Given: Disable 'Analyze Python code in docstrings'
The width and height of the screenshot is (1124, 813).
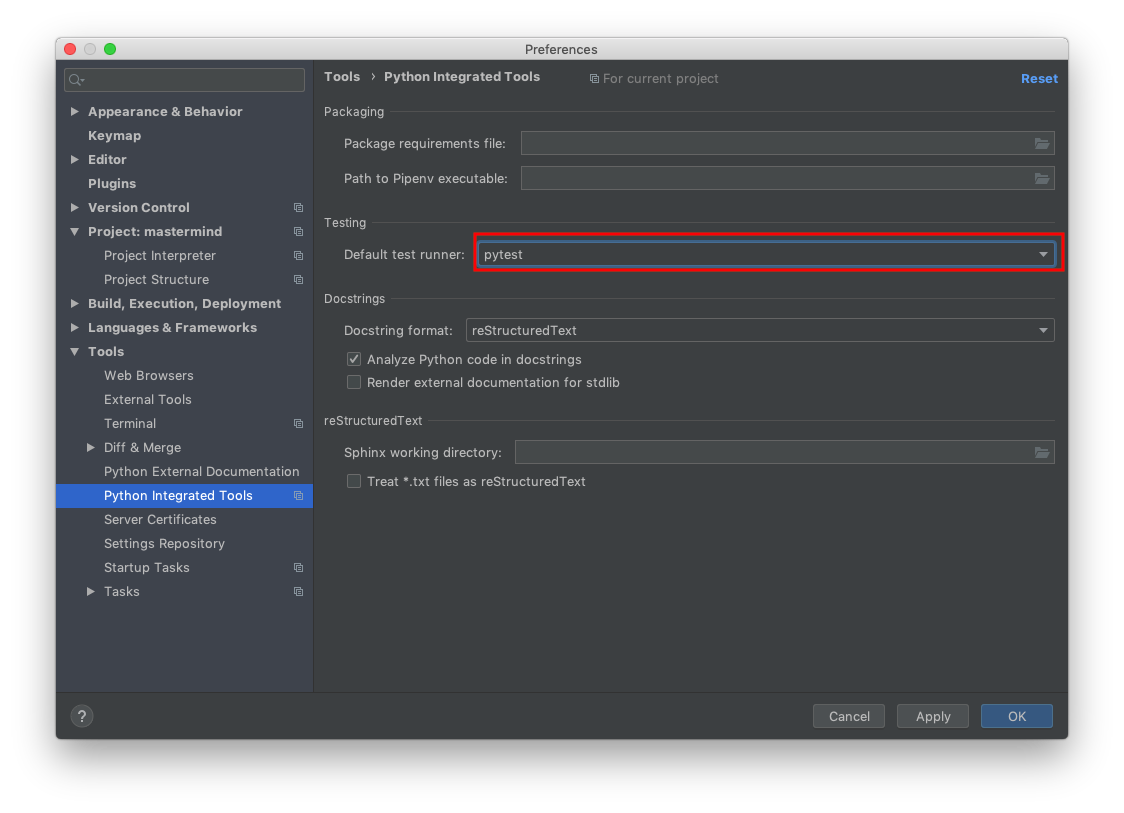Looking at the screenshot, I should (x=354, y=359).
